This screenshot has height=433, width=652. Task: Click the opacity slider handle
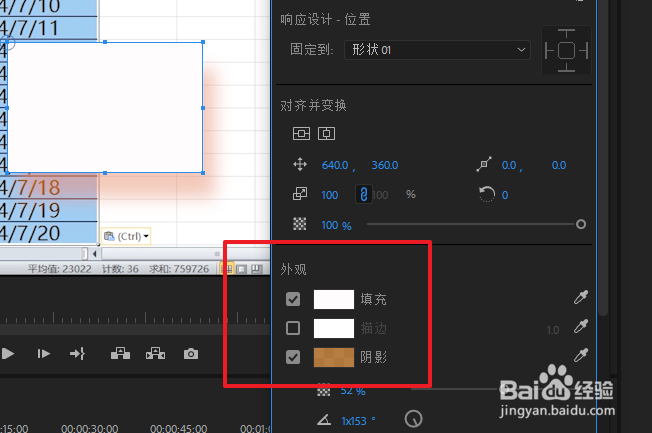(581, 225)
